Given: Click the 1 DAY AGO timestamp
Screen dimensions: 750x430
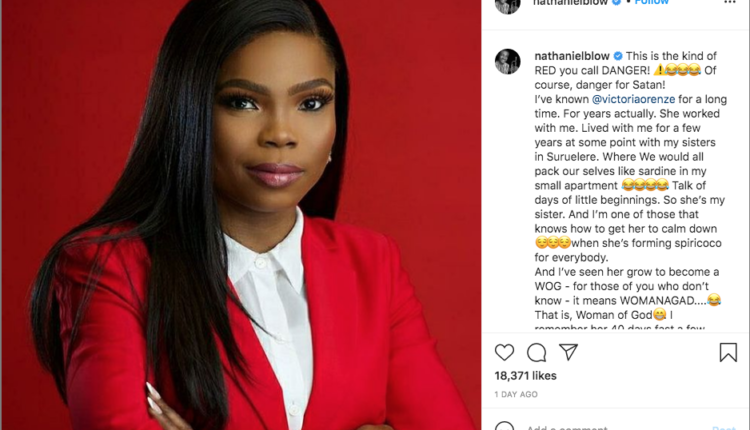Looking at the screenshot, I should tap(516, 394).
